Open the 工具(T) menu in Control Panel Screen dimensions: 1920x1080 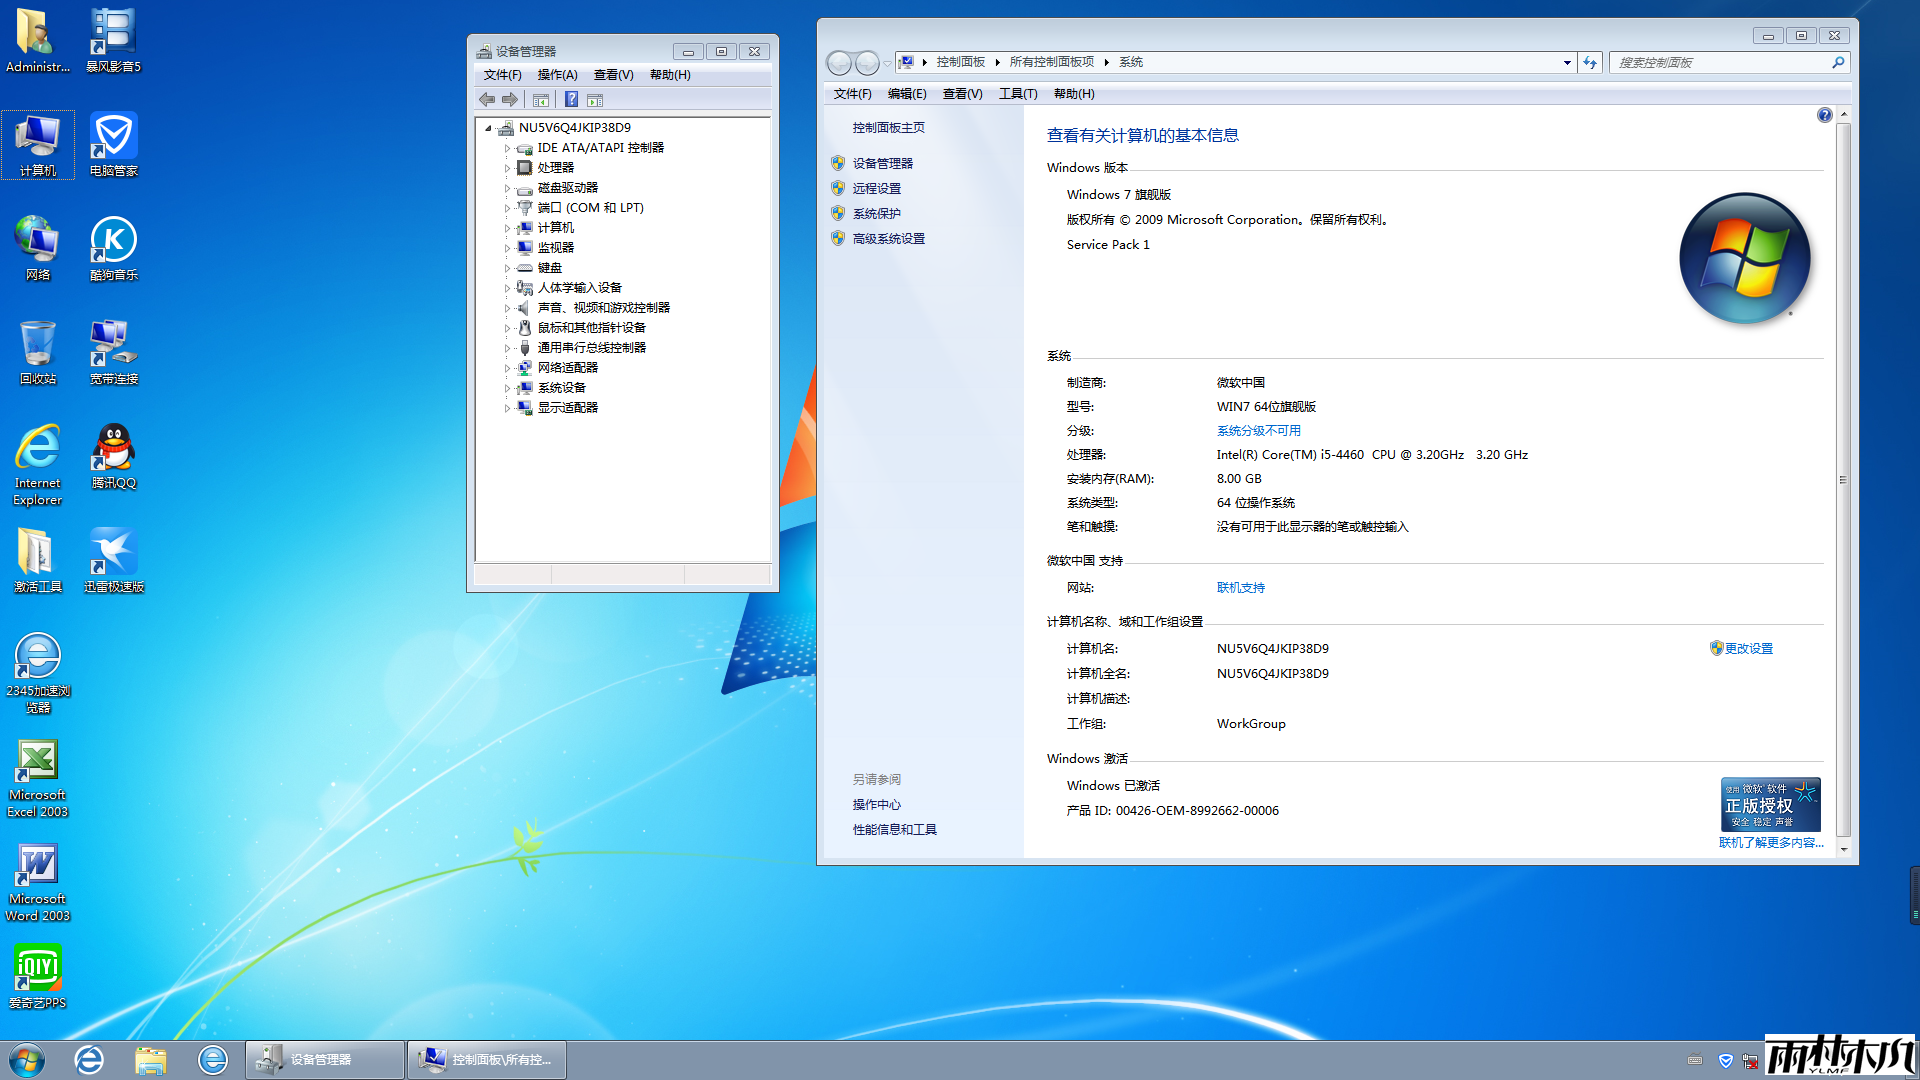1017,94
